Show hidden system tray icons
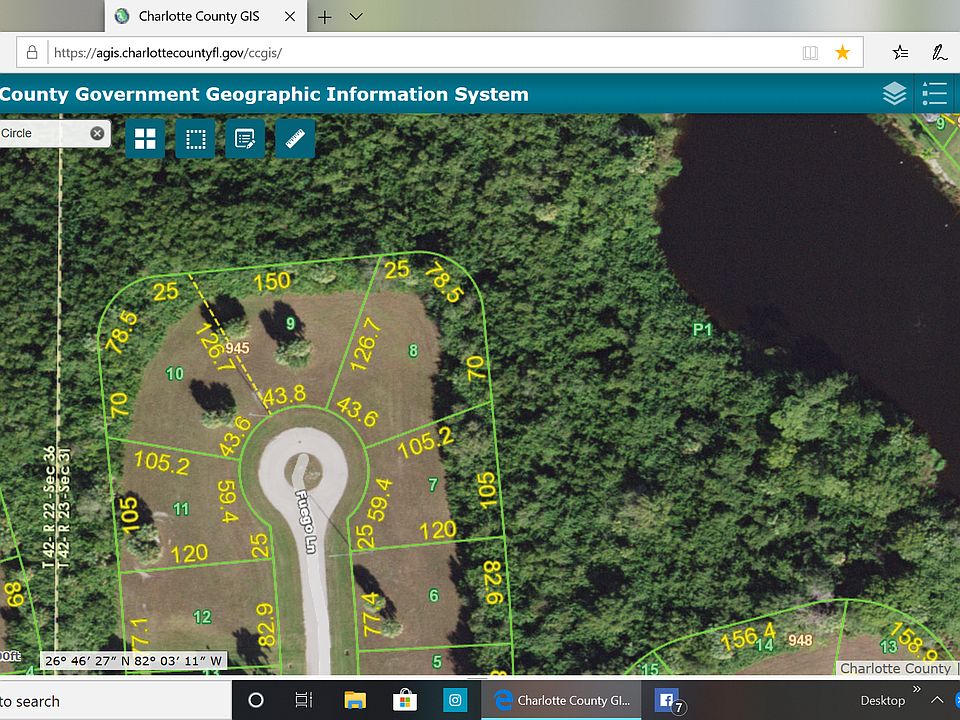 pos(938,700)
